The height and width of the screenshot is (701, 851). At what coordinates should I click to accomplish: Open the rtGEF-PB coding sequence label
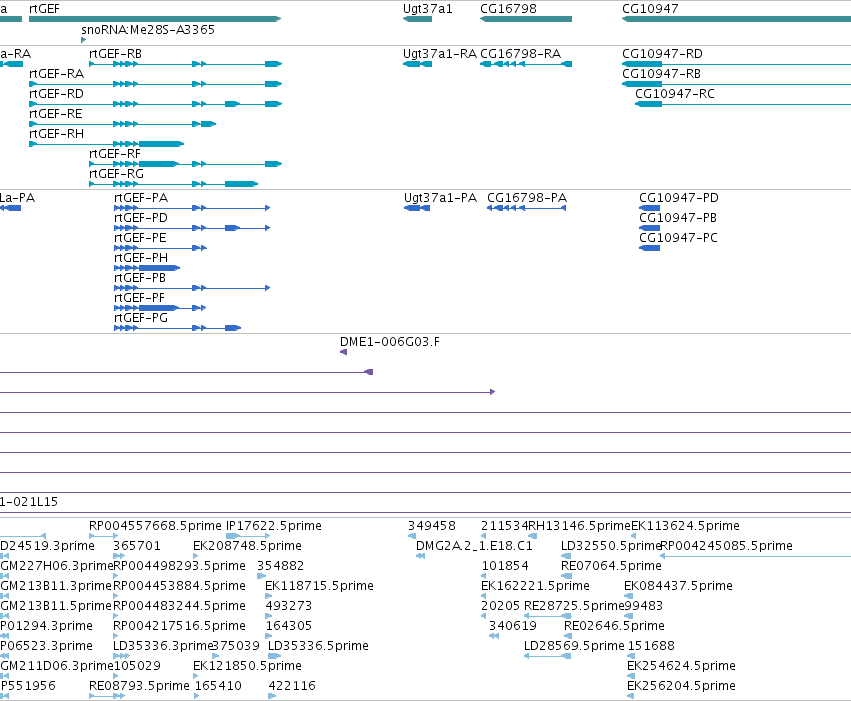(x=140, y=278)
